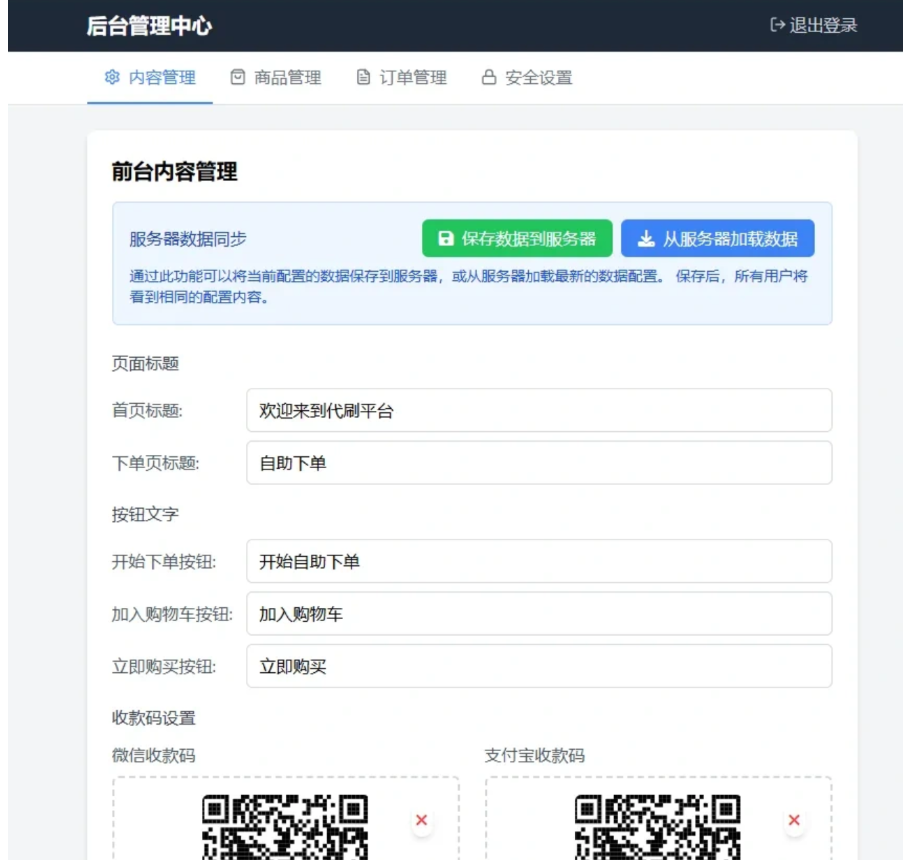The image size is (911, 860).
Task: Open the 订单管理 tab
Action: 400,76
